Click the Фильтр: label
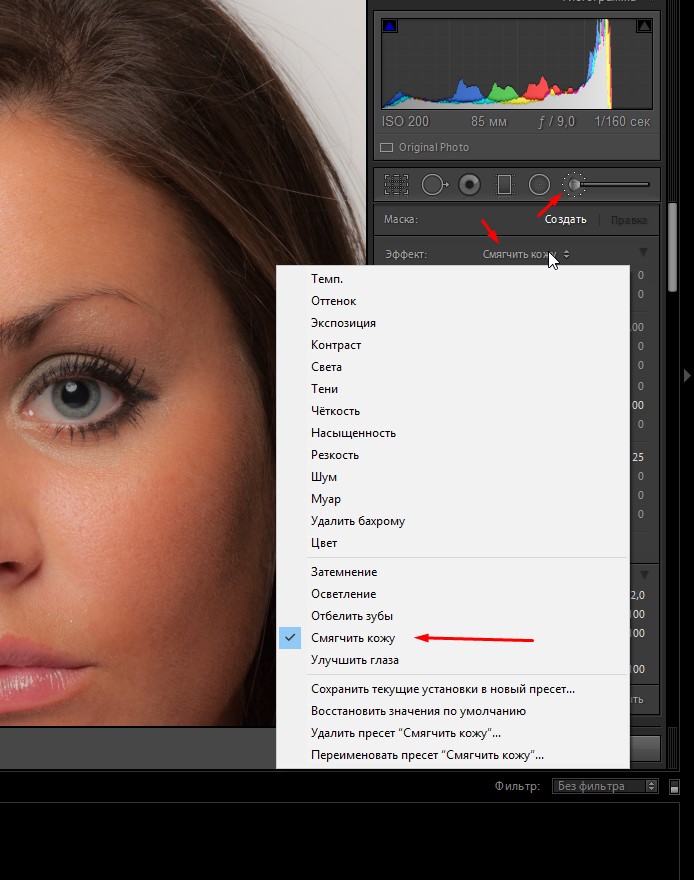Viewport: 694px width, 880px height. [517, 786]
